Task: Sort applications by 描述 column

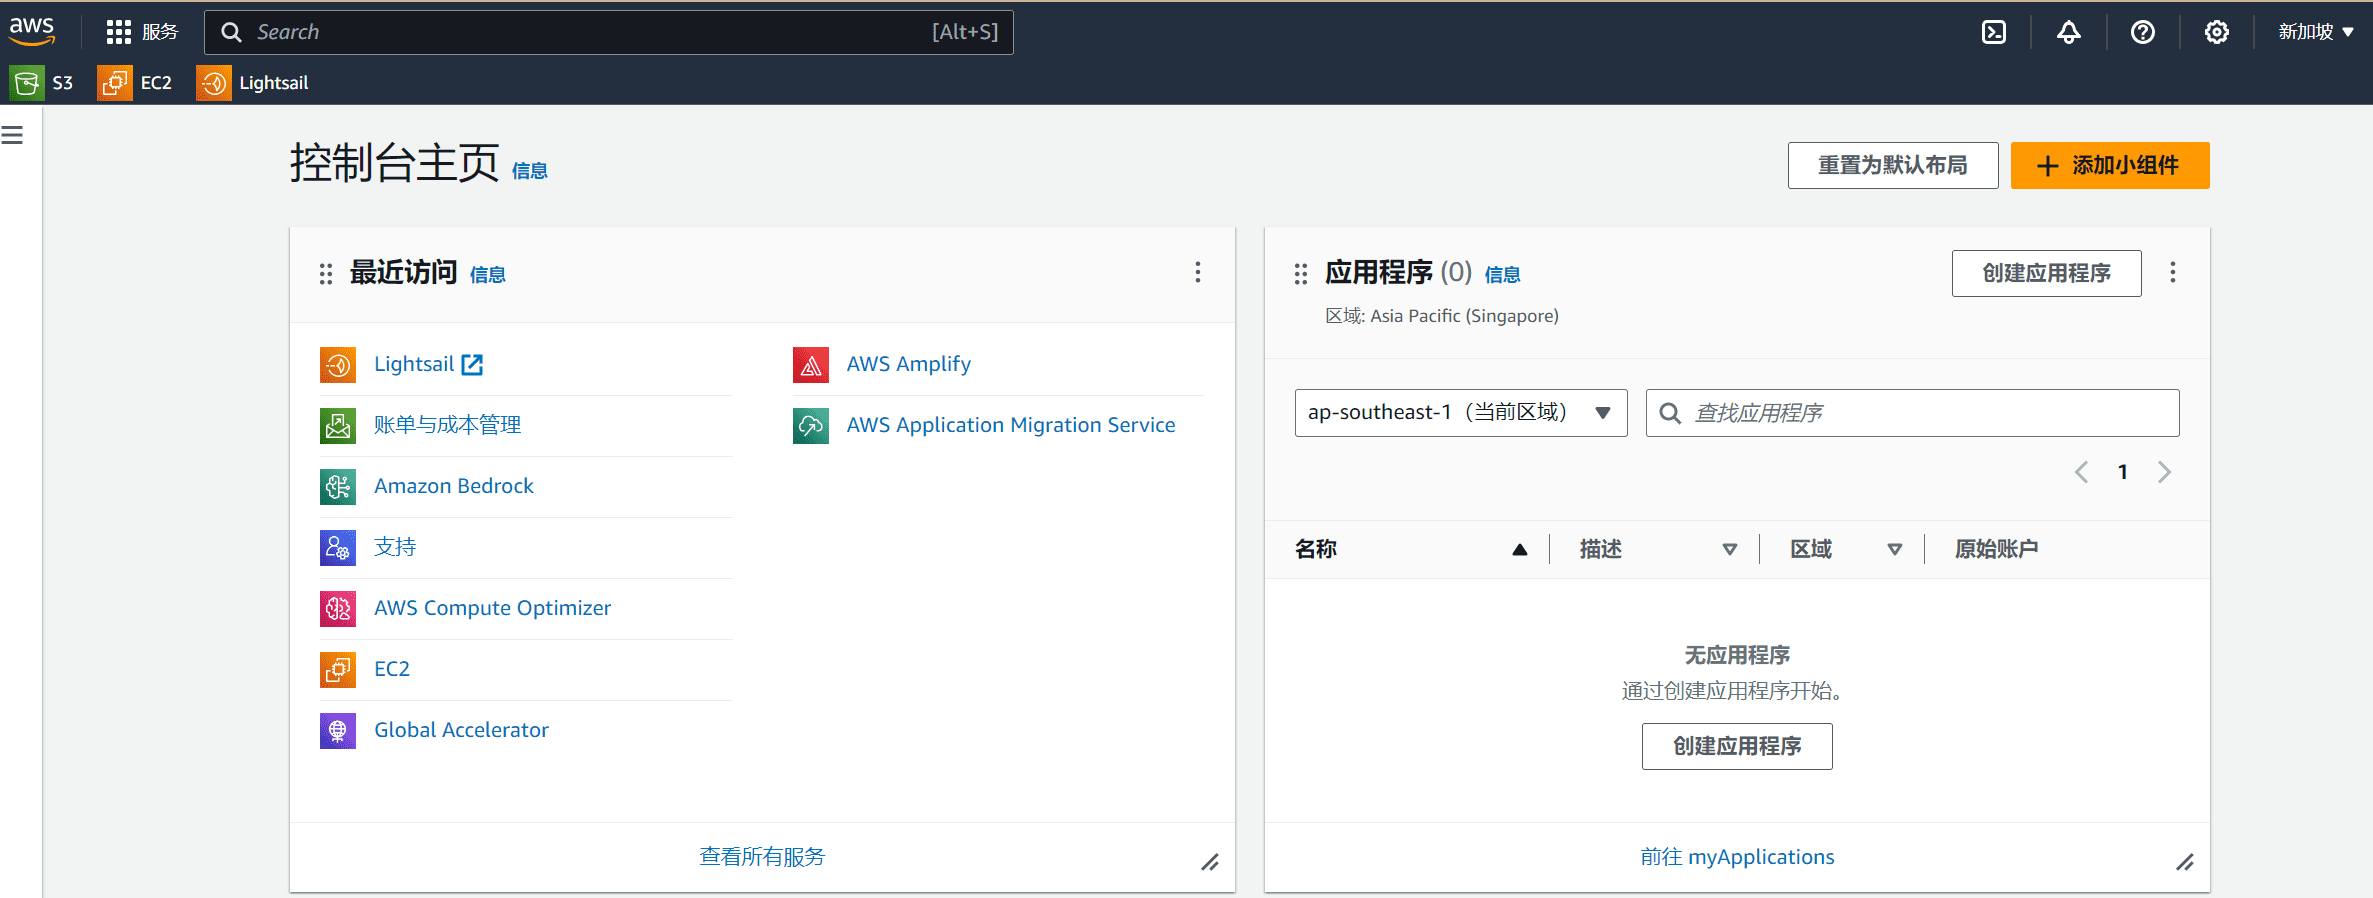Action: click(1729, 549)
